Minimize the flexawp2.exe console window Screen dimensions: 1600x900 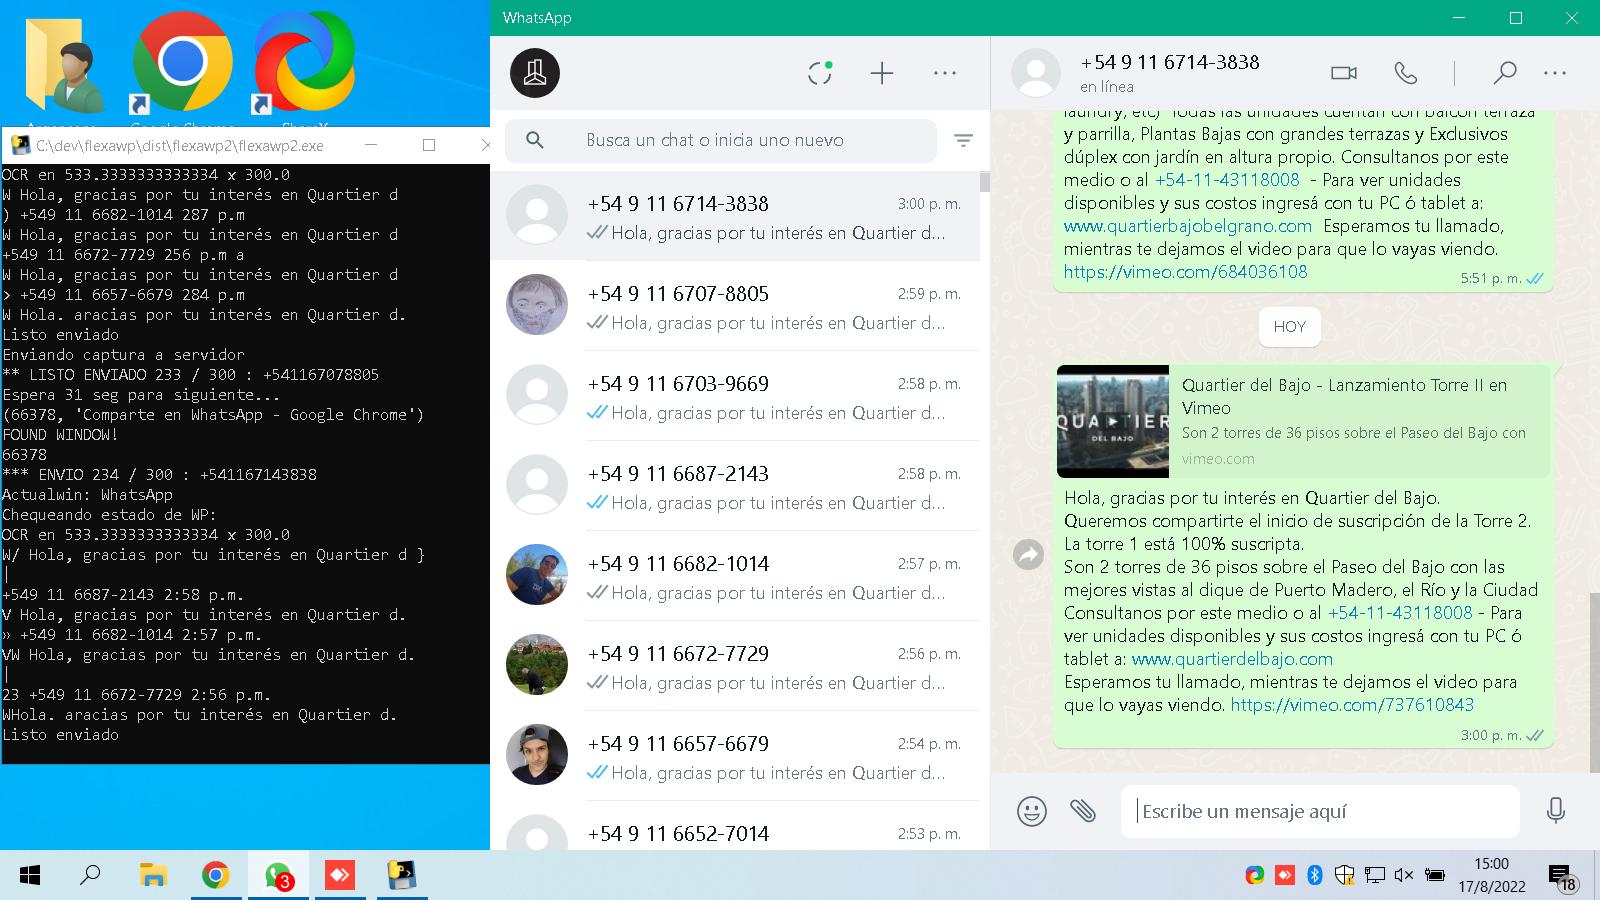[371, 145]
